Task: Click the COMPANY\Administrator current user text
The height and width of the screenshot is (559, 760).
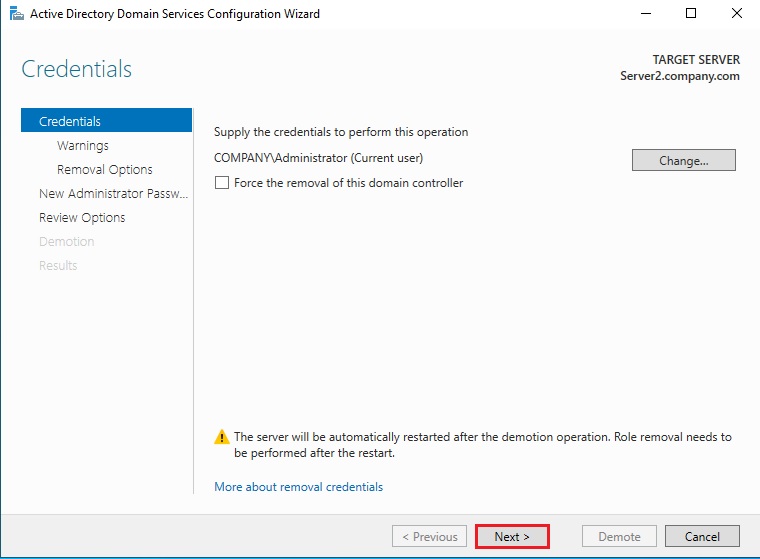Action: 318,158
